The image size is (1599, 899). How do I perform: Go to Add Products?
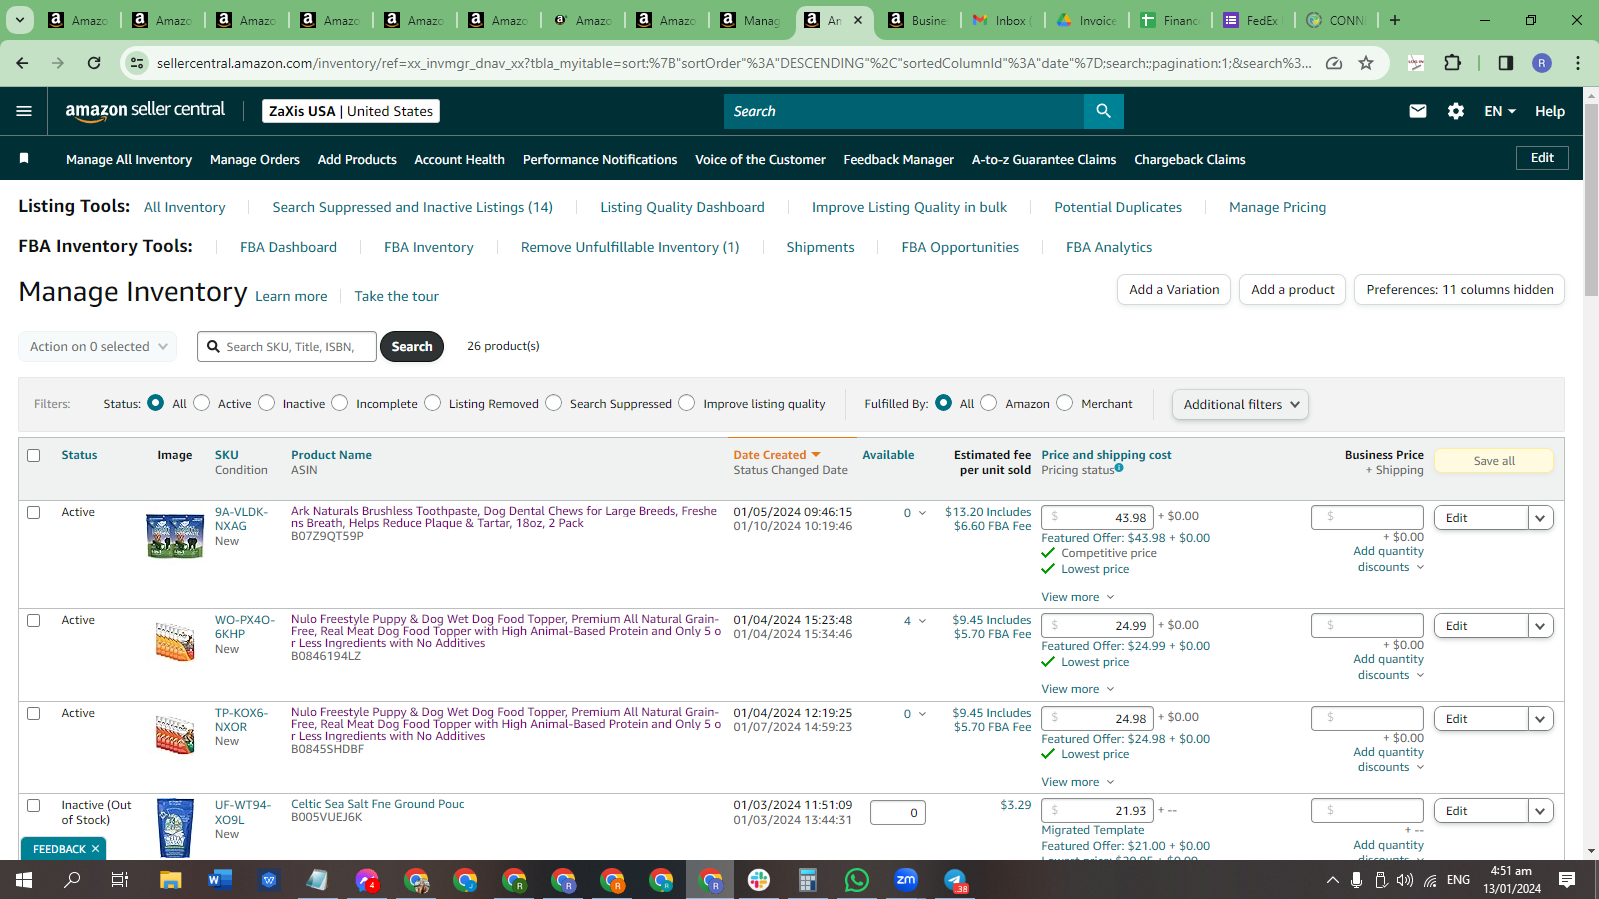[x=357, y=159]
